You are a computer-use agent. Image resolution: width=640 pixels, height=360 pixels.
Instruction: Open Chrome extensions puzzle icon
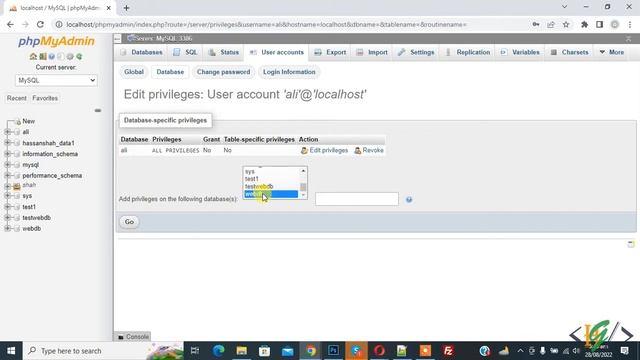[x=584, y=24]
